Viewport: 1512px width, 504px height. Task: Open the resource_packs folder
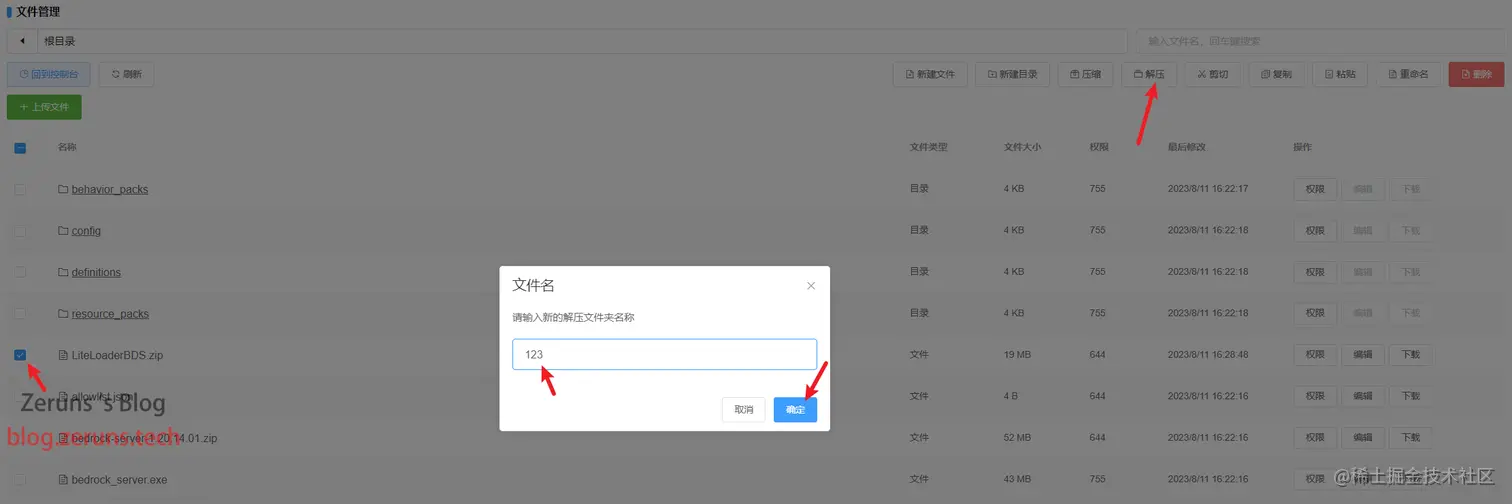point(110,314)
